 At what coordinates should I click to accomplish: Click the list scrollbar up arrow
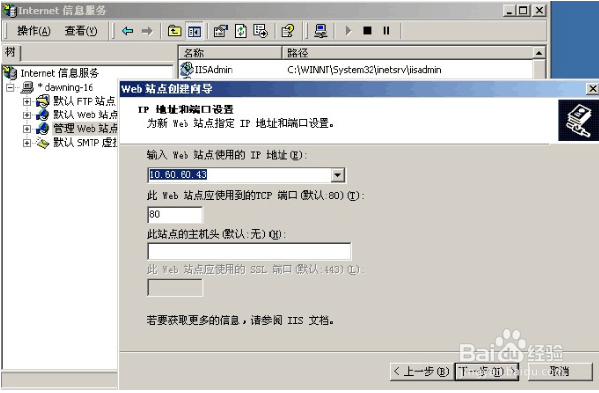click(x=539, y=53)
